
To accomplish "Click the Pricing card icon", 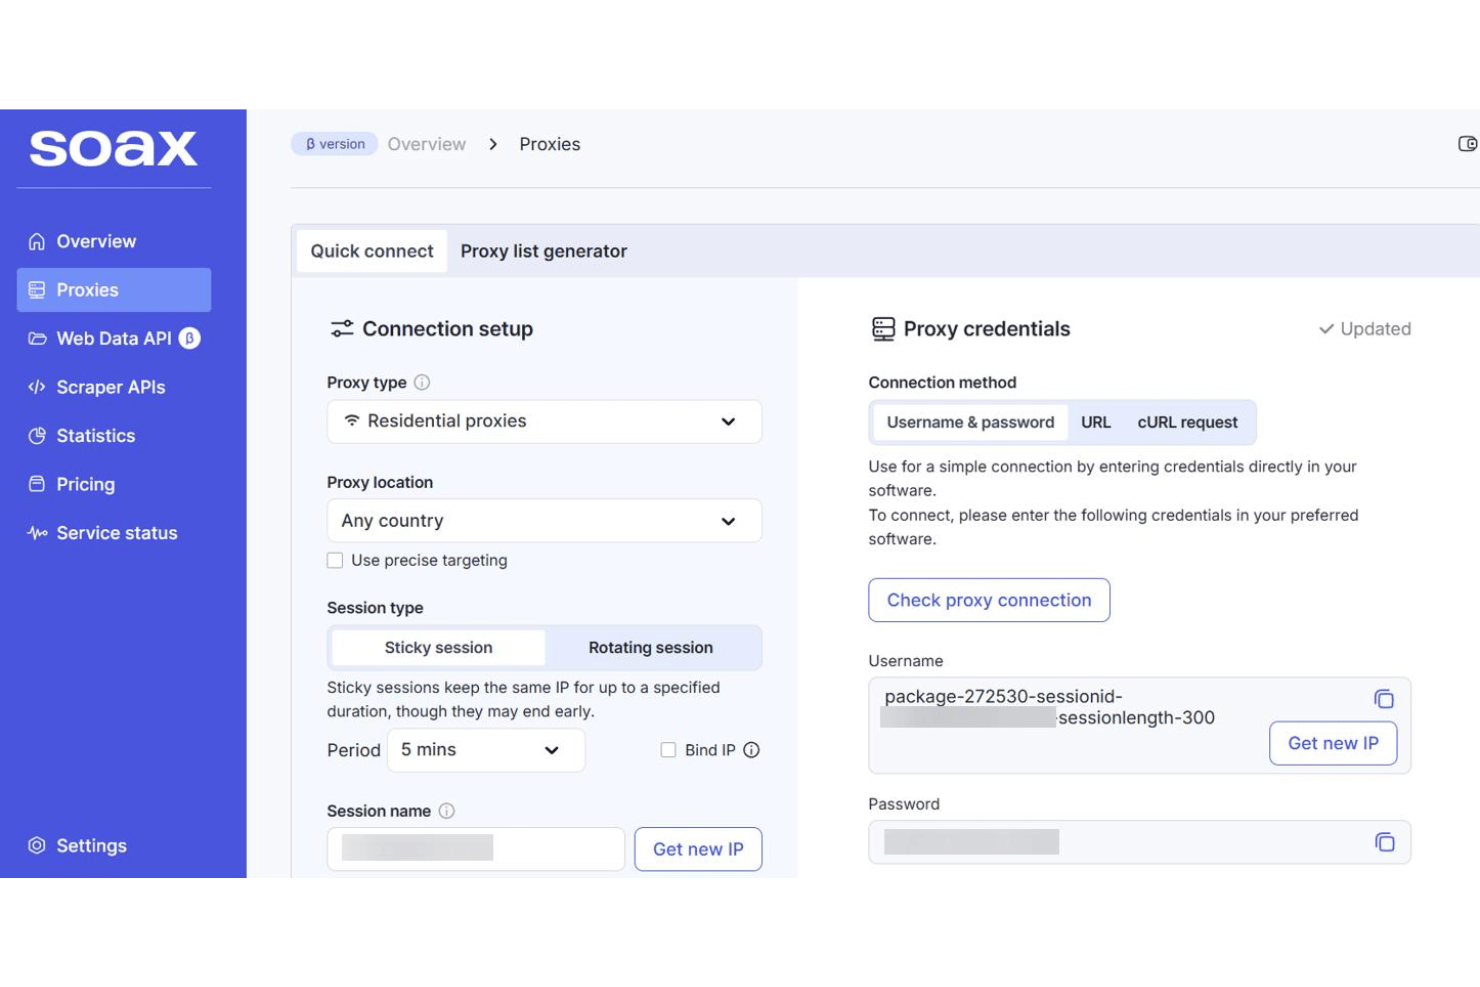I will pyautogui.click(x=37, y=484).
